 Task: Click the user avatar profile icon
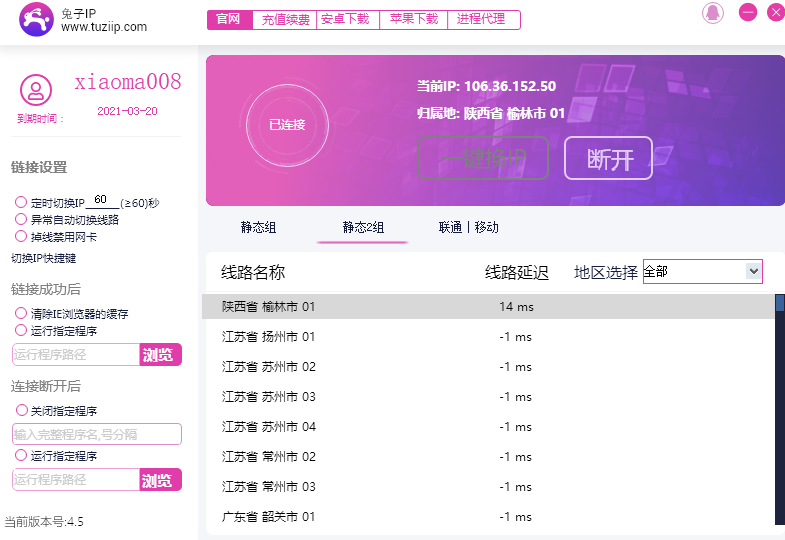[36, 90]
